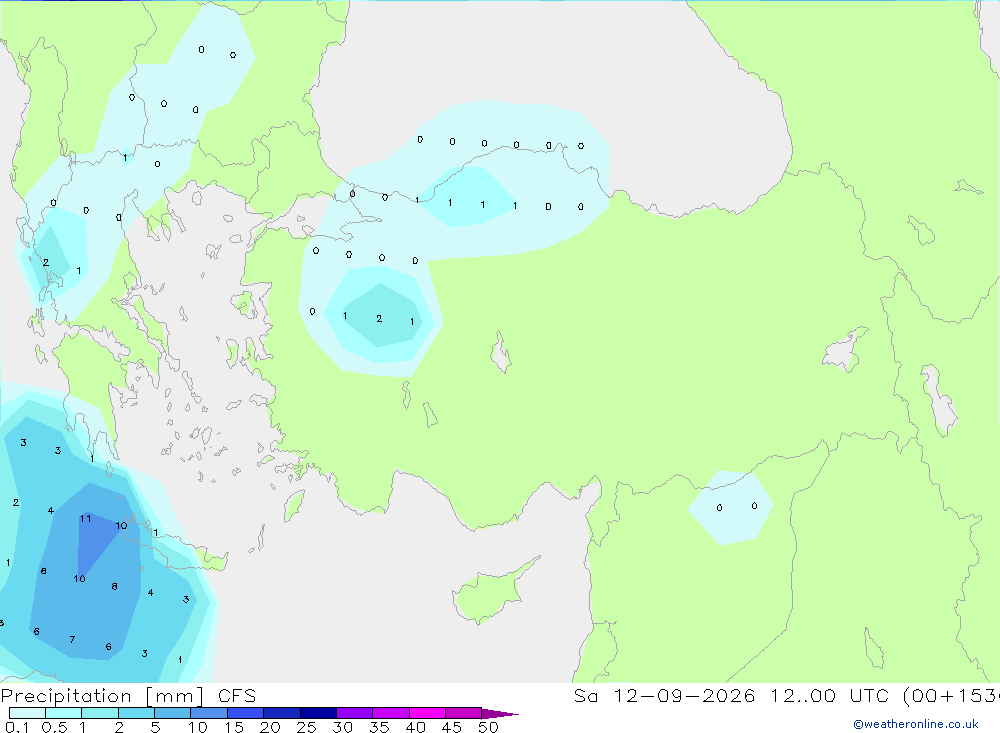Click the legend label '0.5'
Viewport: 1000px width, 733px height.
click(x=54, y=727)
